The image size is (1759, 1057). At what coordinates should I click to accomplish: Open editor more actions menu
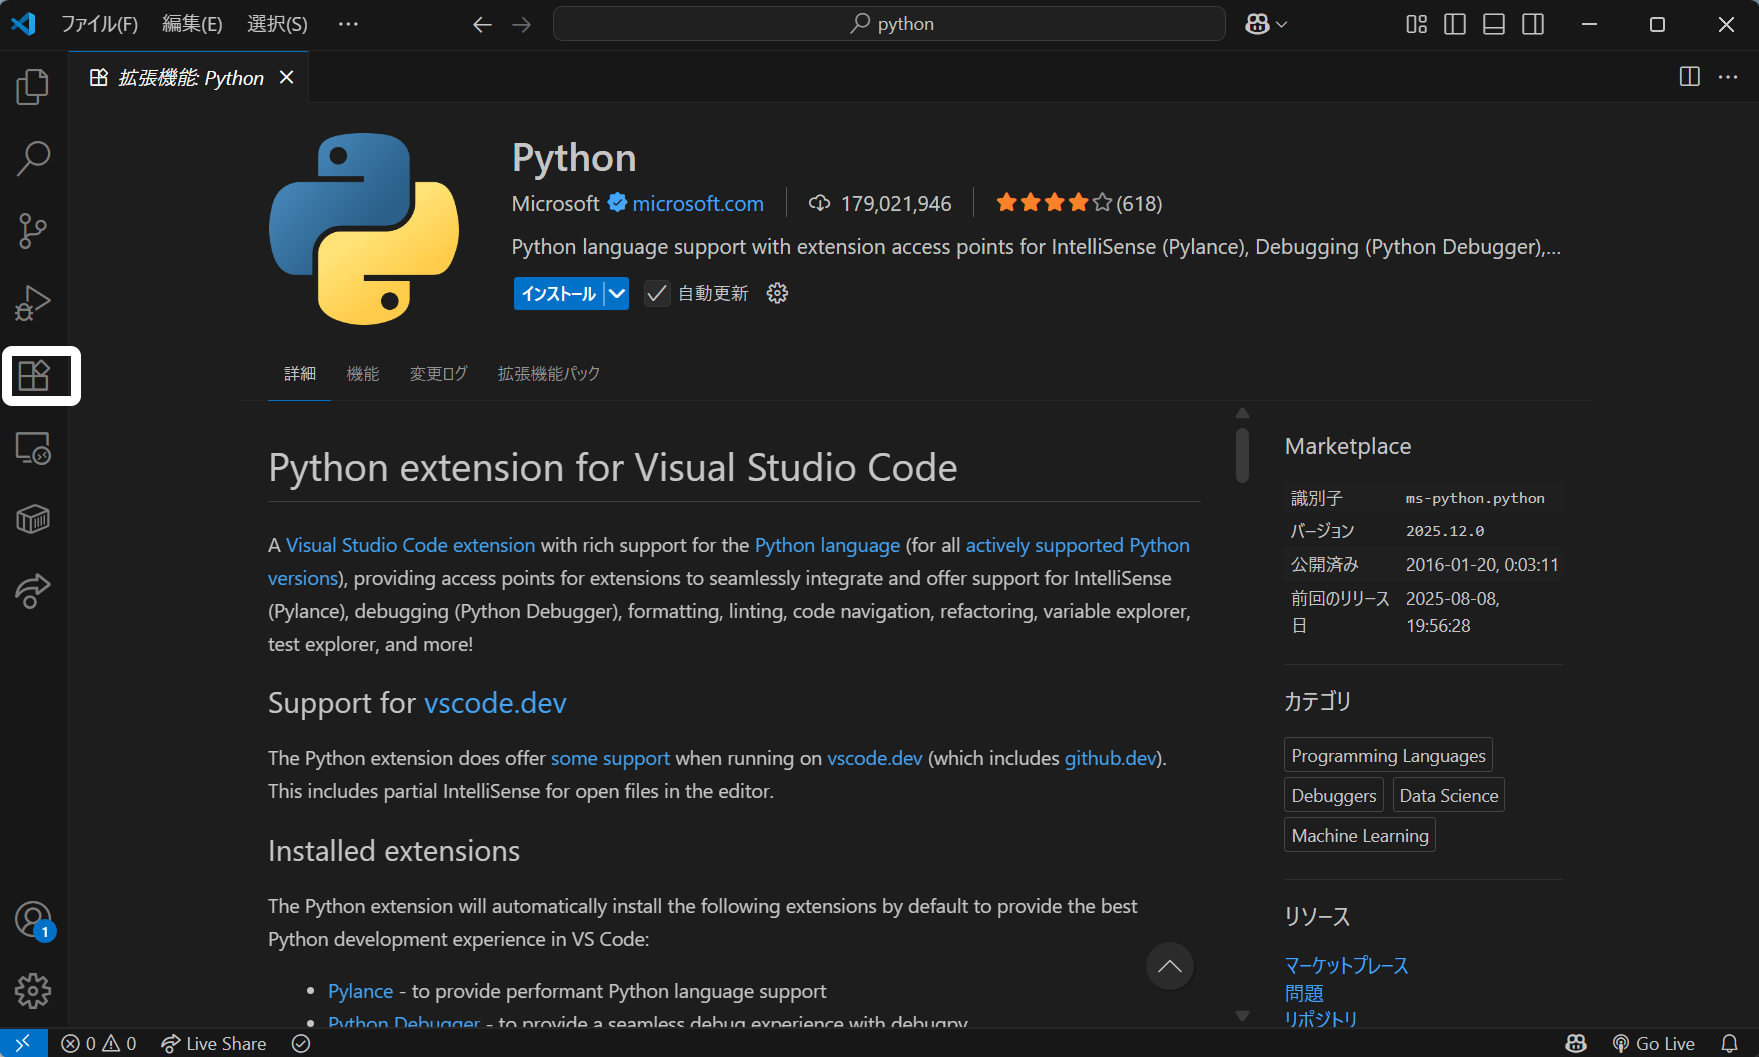pos(1728,77)
